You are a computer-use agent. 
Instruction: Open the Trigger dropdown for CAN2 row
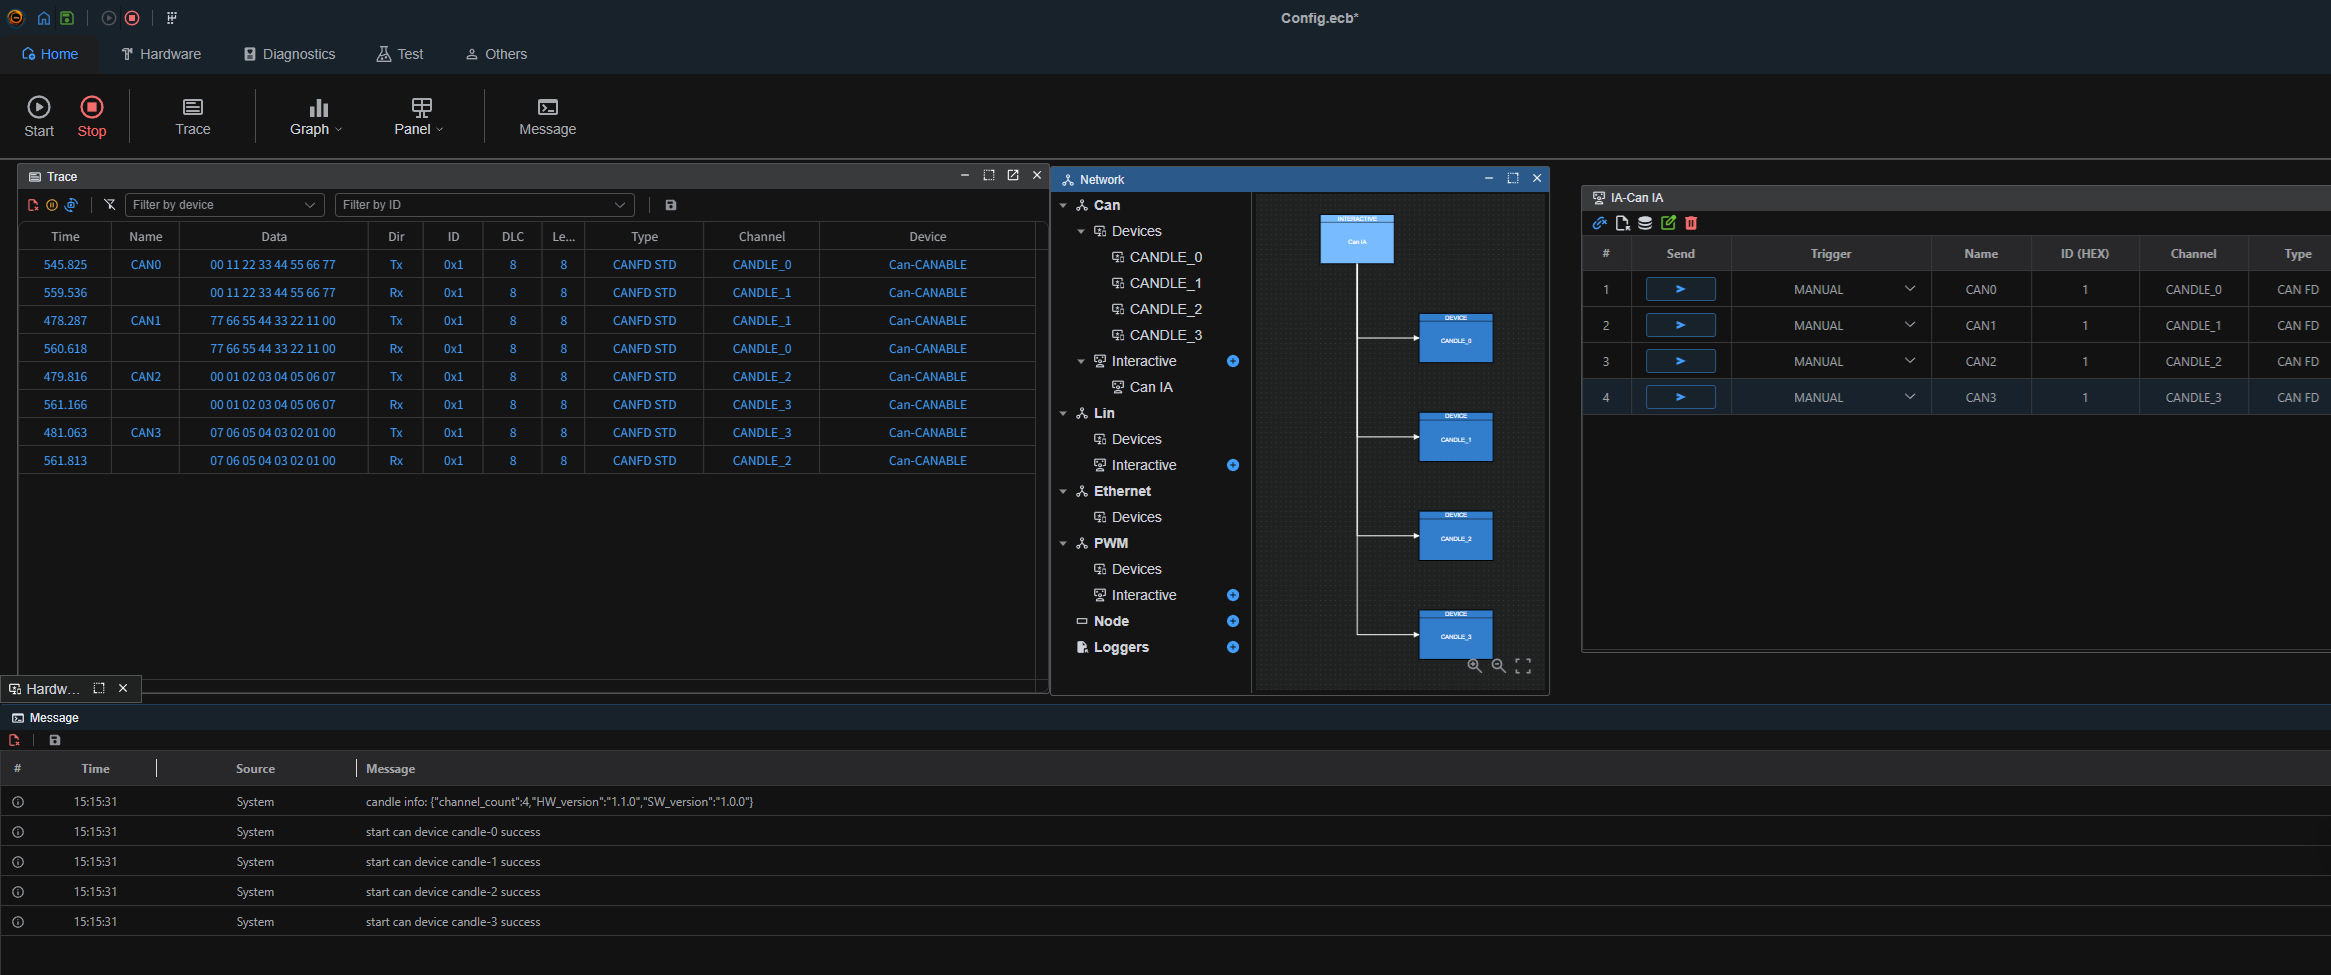pyautogui.click(x=1831, y=361)
